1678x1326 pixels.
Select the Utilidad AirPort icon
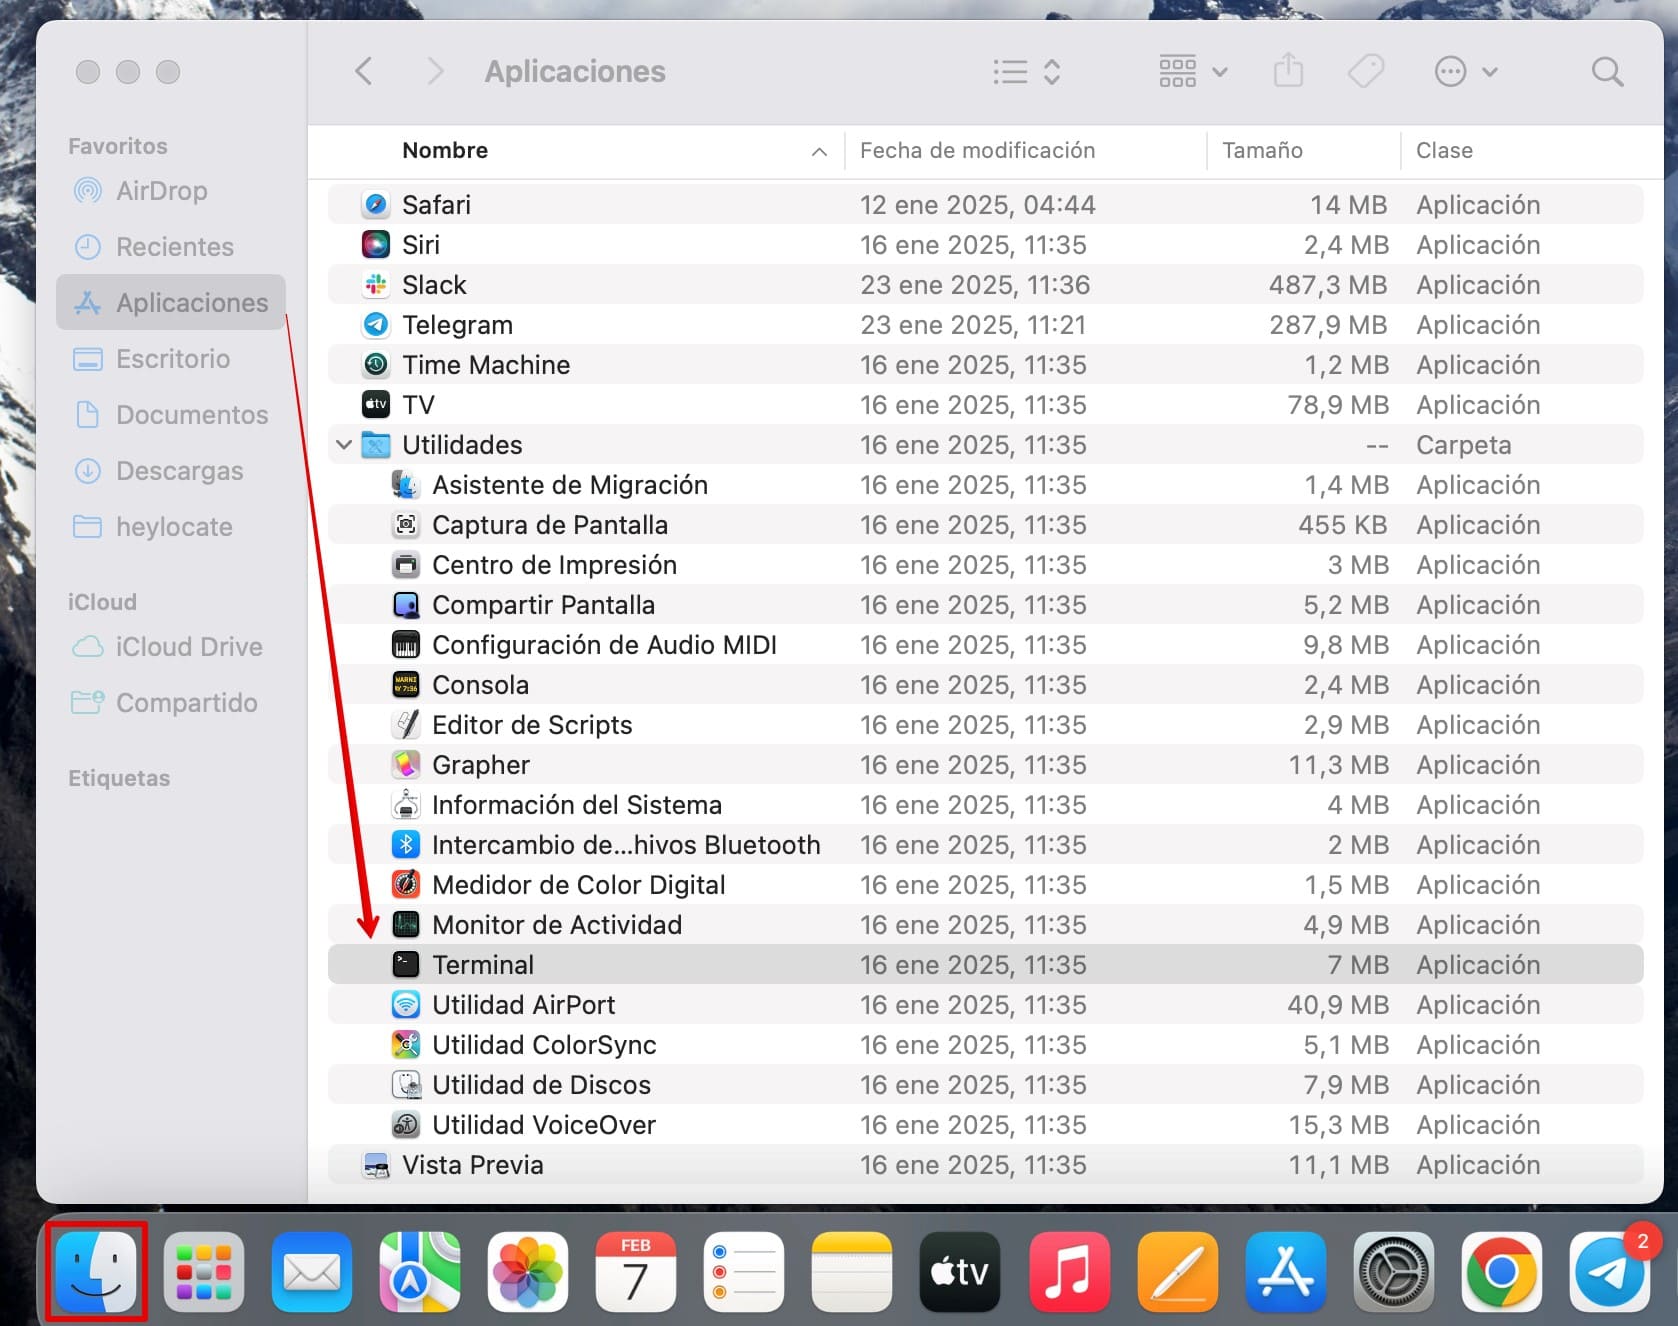click(406, 1005)
